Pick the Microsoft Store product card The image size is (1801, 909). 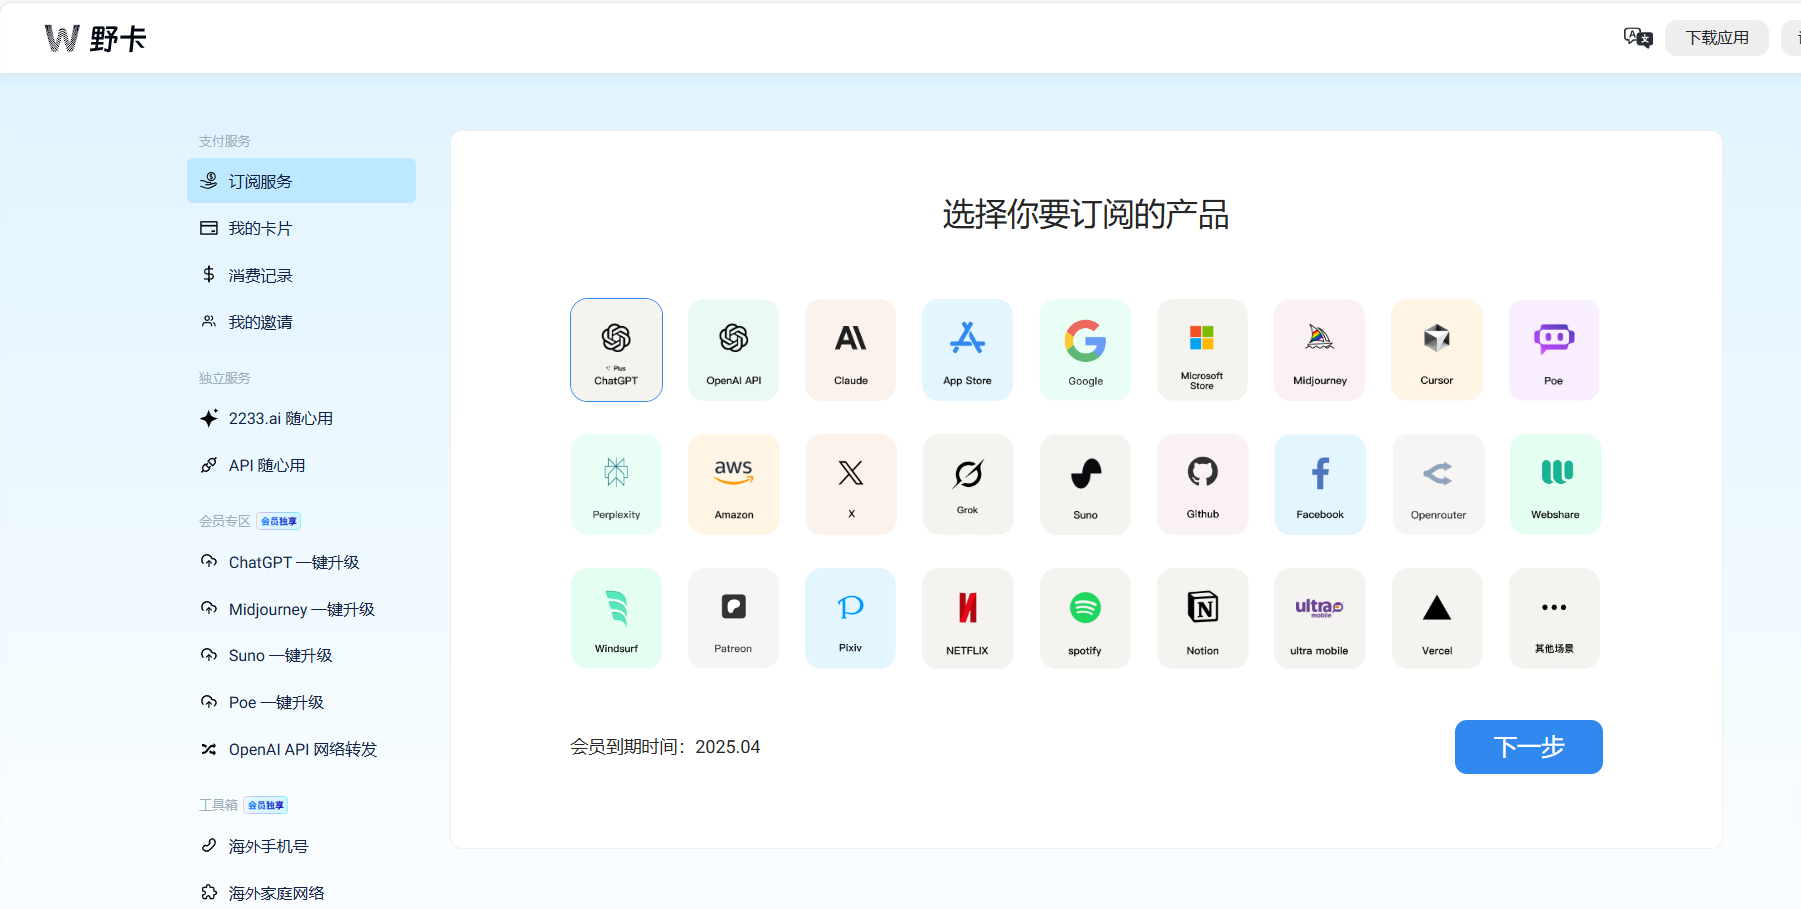pyautogui.click(x=1202, y=350)
